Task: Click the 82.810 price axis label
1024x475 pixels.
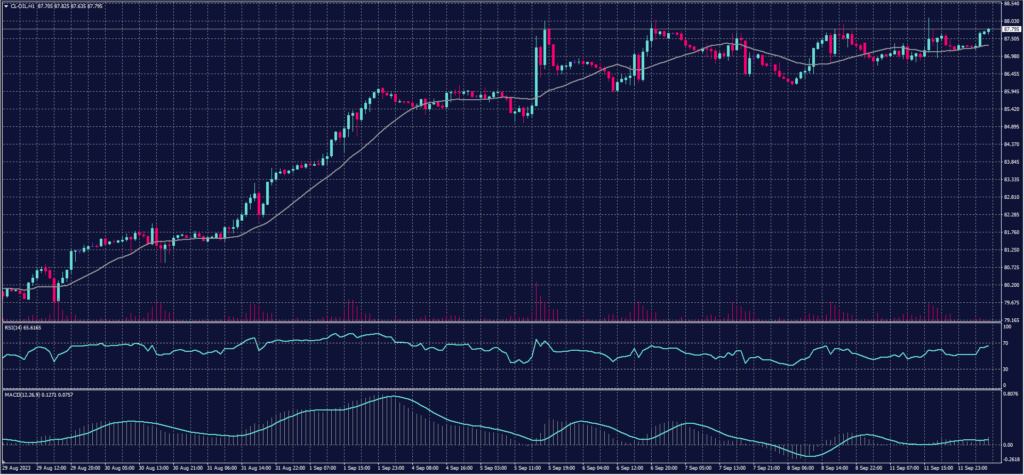Action: [x=1010, y=197]
